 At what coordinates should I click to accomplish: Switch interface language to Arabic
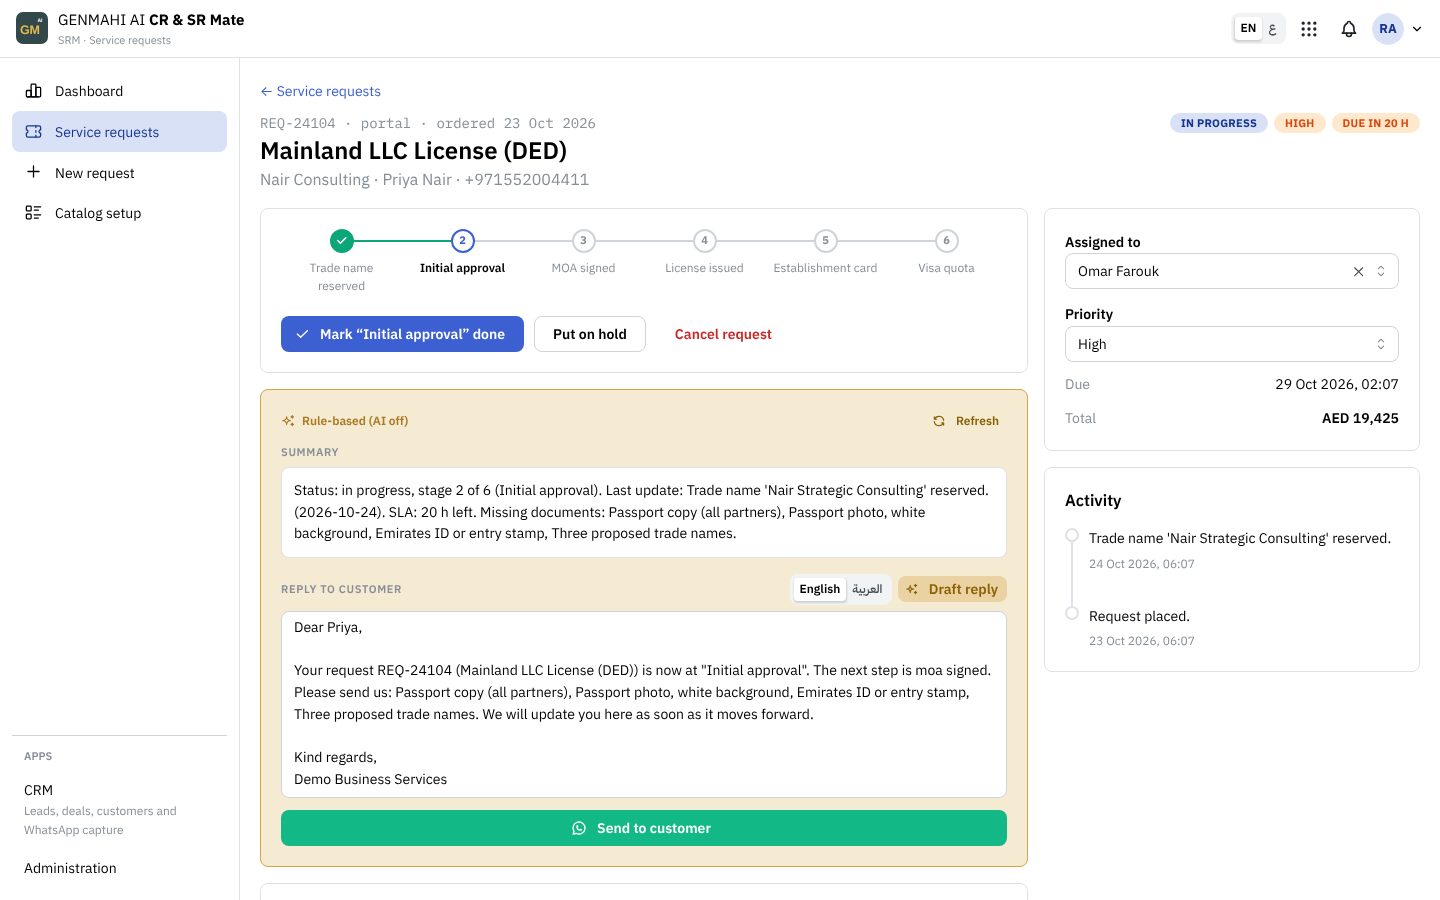(x=1272, y=29)
